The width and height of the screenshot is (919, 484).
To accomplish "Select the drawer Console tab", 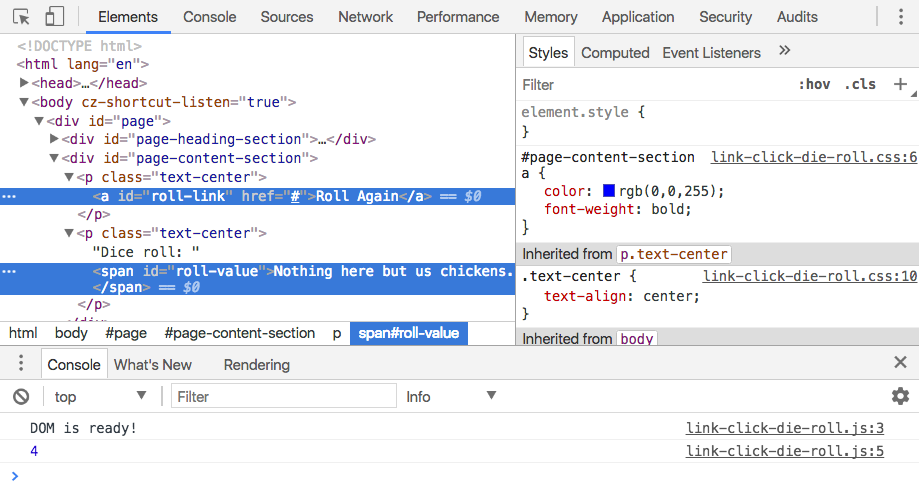I will (x=74, y=364).
